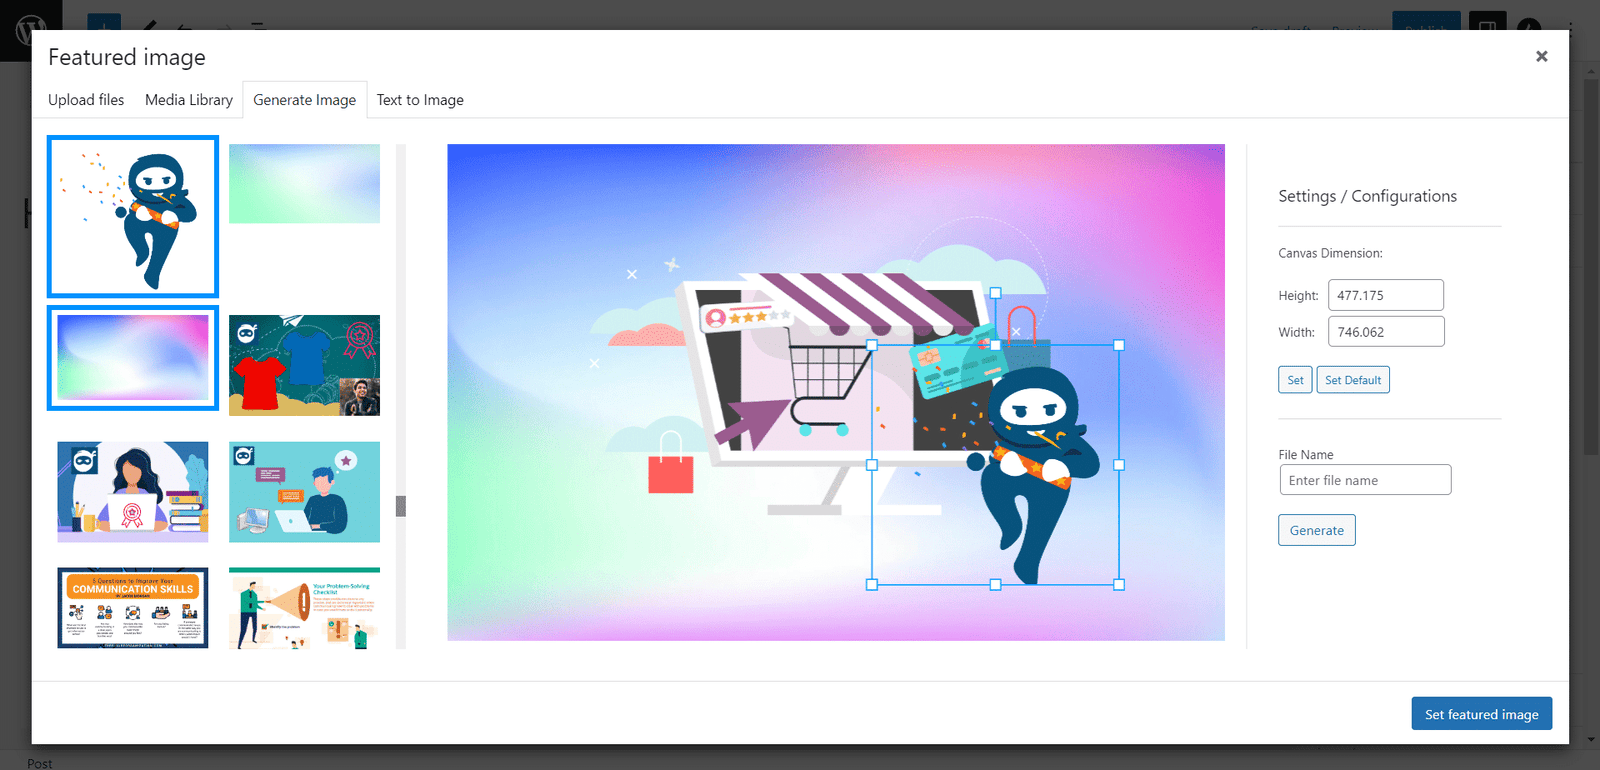Select the Communication Skills infographic thumbnail
1600x770 pixels.
coord(133,608)
